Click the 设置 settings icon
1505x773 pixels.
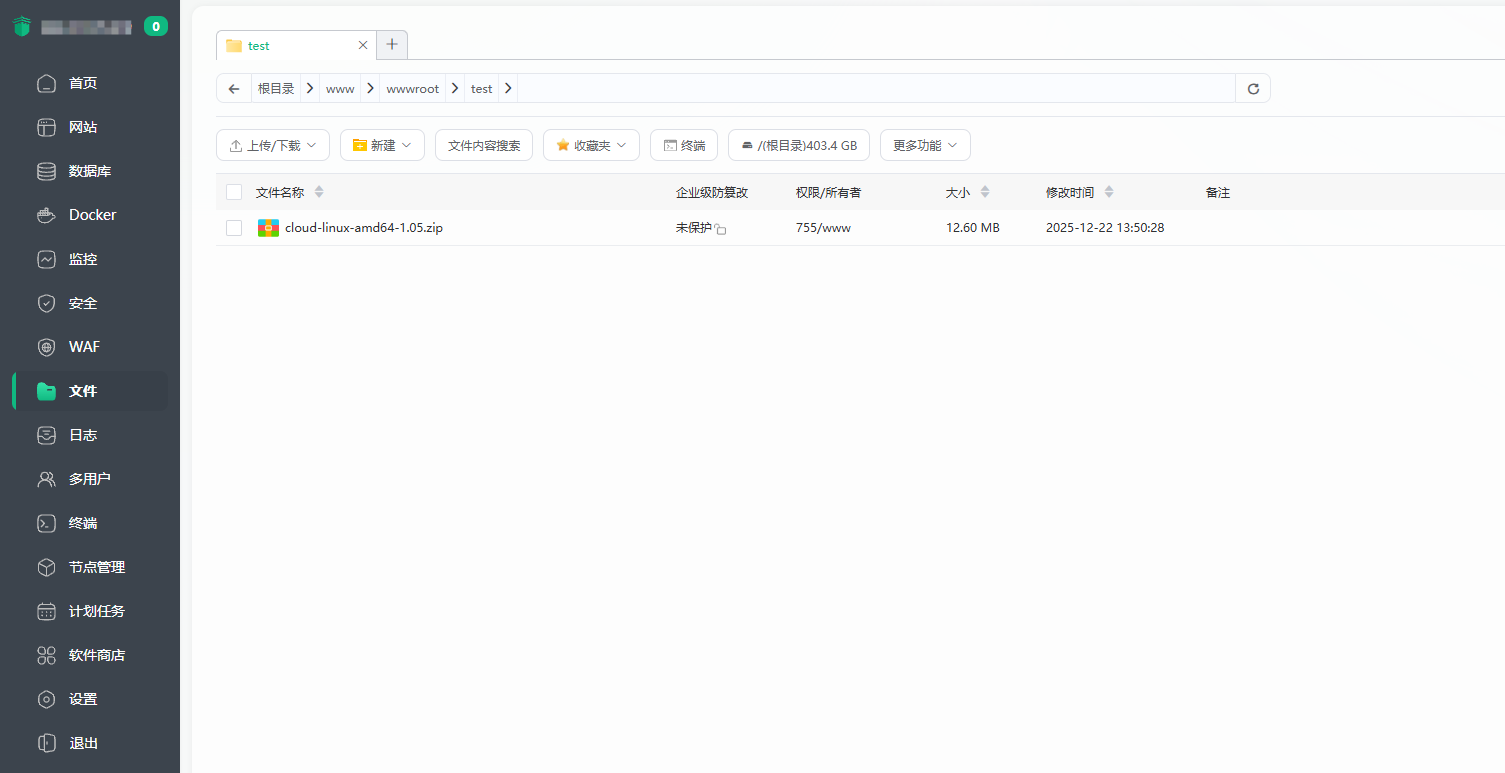click(46, 699)
